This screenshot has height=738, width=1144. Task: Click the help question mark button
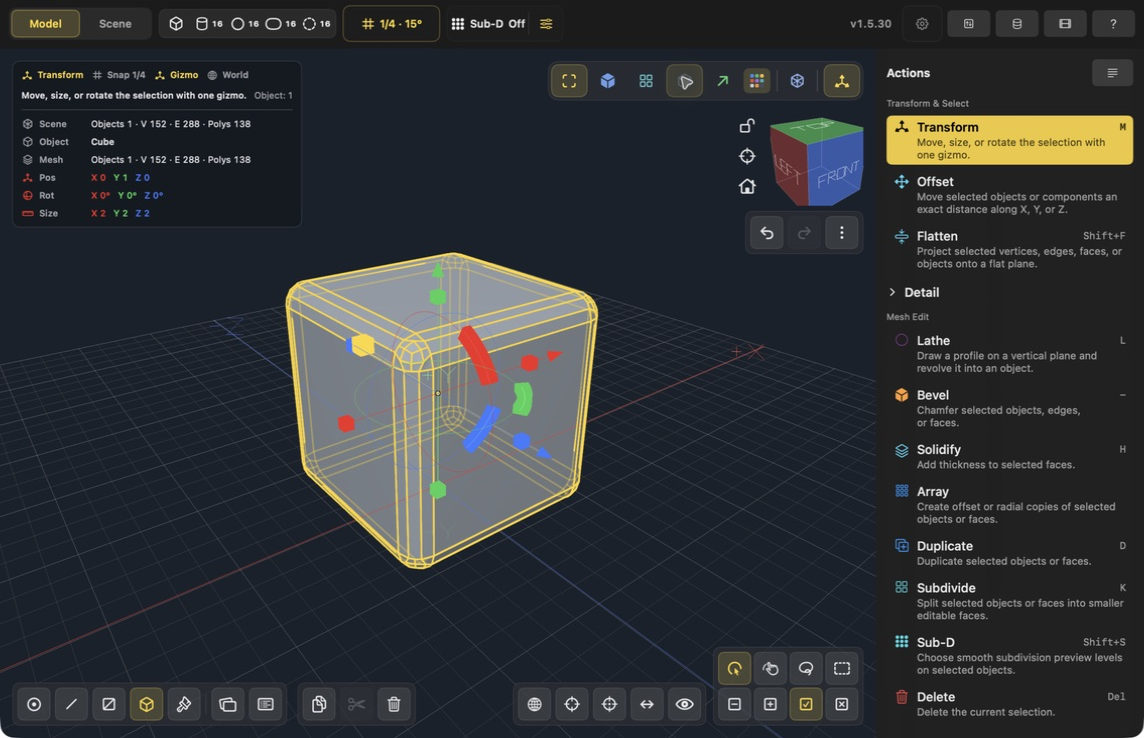(x=1113, y=24)
